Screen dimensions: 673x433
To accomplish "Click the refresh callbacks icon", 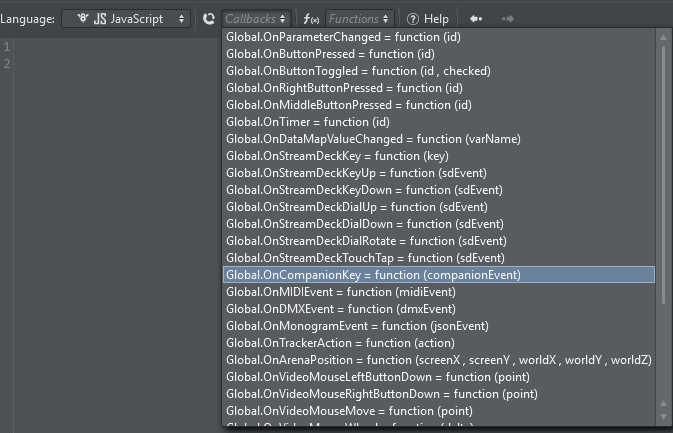I will click(x=208, y=18).
